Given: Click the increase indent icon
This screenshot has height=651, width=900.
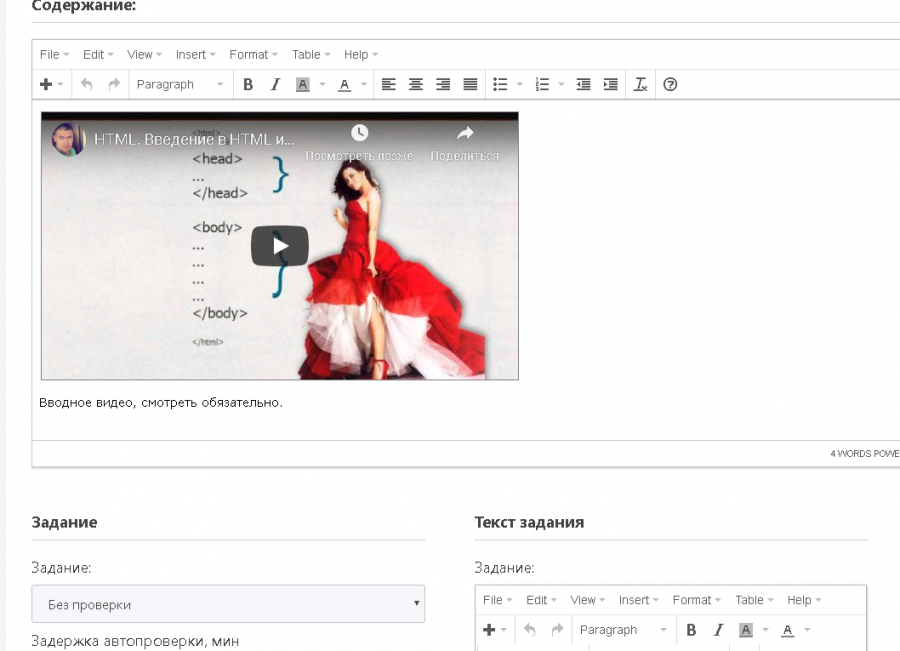Looking at the screenshot, I should [611, 85].
